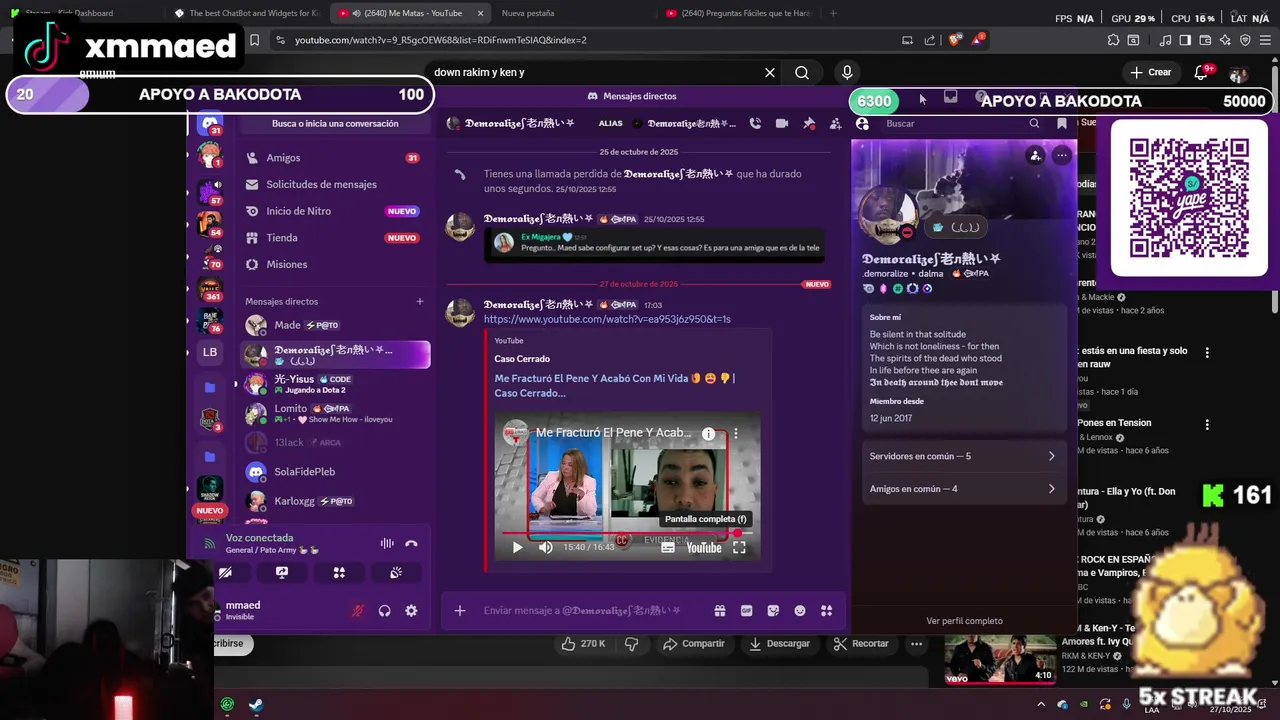Image resolution: width=1280 pixels, height=720 pixels.
Task: Open pinned messages in Discord header
Action: [x=809, y=123]
